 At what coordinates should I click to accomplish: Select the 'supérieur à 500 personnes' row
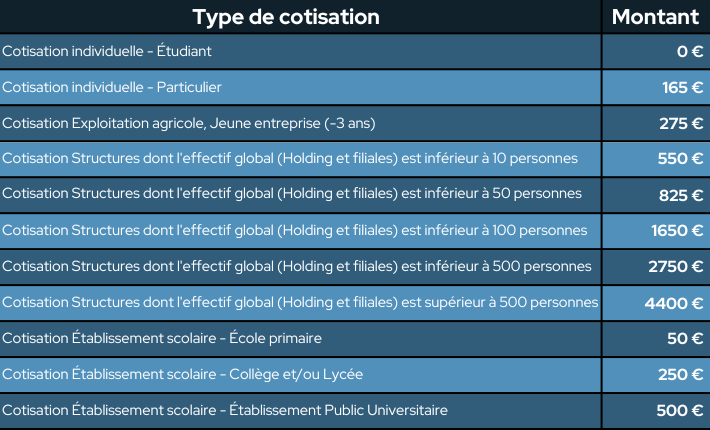300,302
